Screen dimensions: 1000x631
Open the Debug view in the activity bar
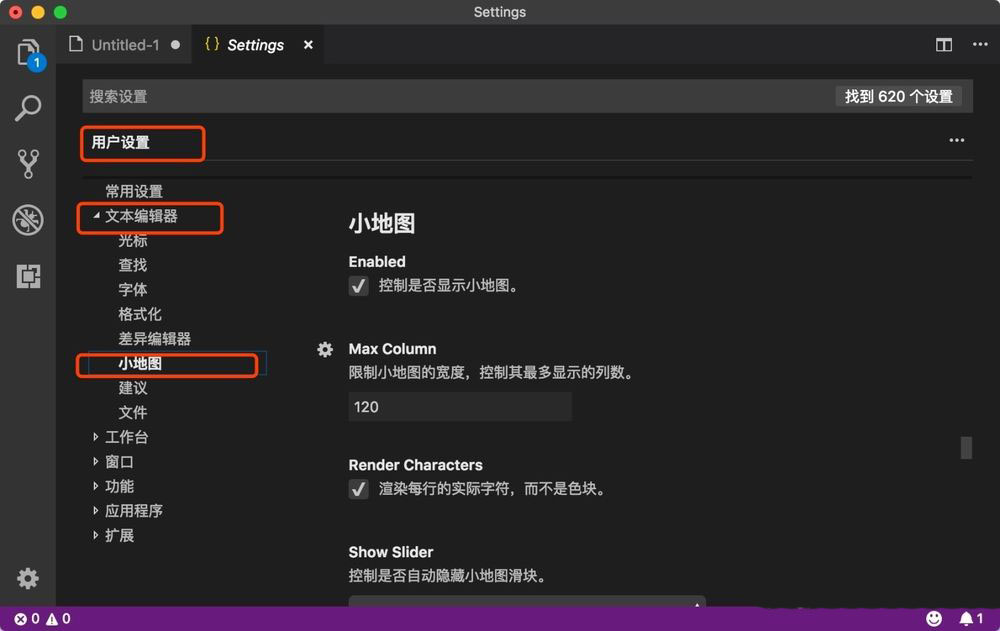tap(27, 220)
